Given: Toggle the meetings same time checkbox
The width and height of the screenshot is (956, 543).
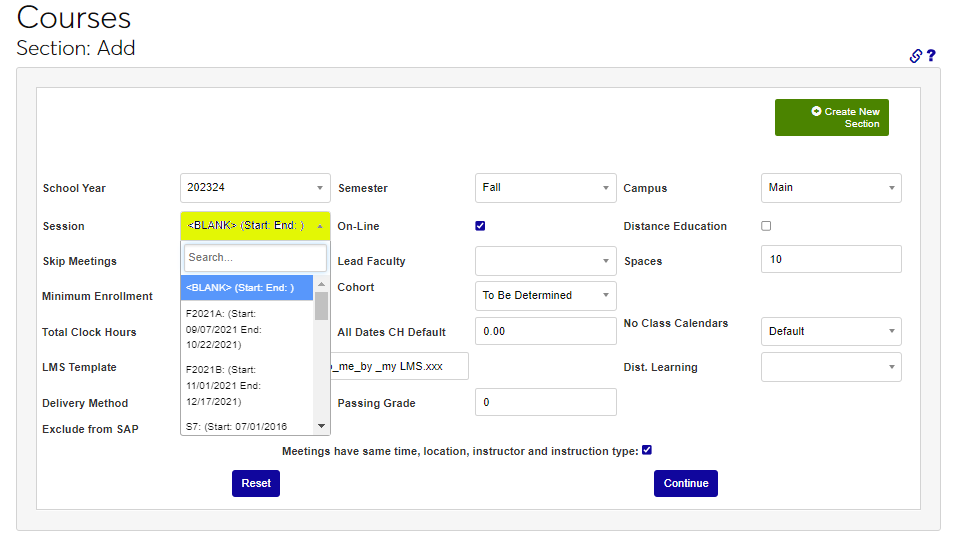Looking at the screenshot, I should (x=647, y=450).
